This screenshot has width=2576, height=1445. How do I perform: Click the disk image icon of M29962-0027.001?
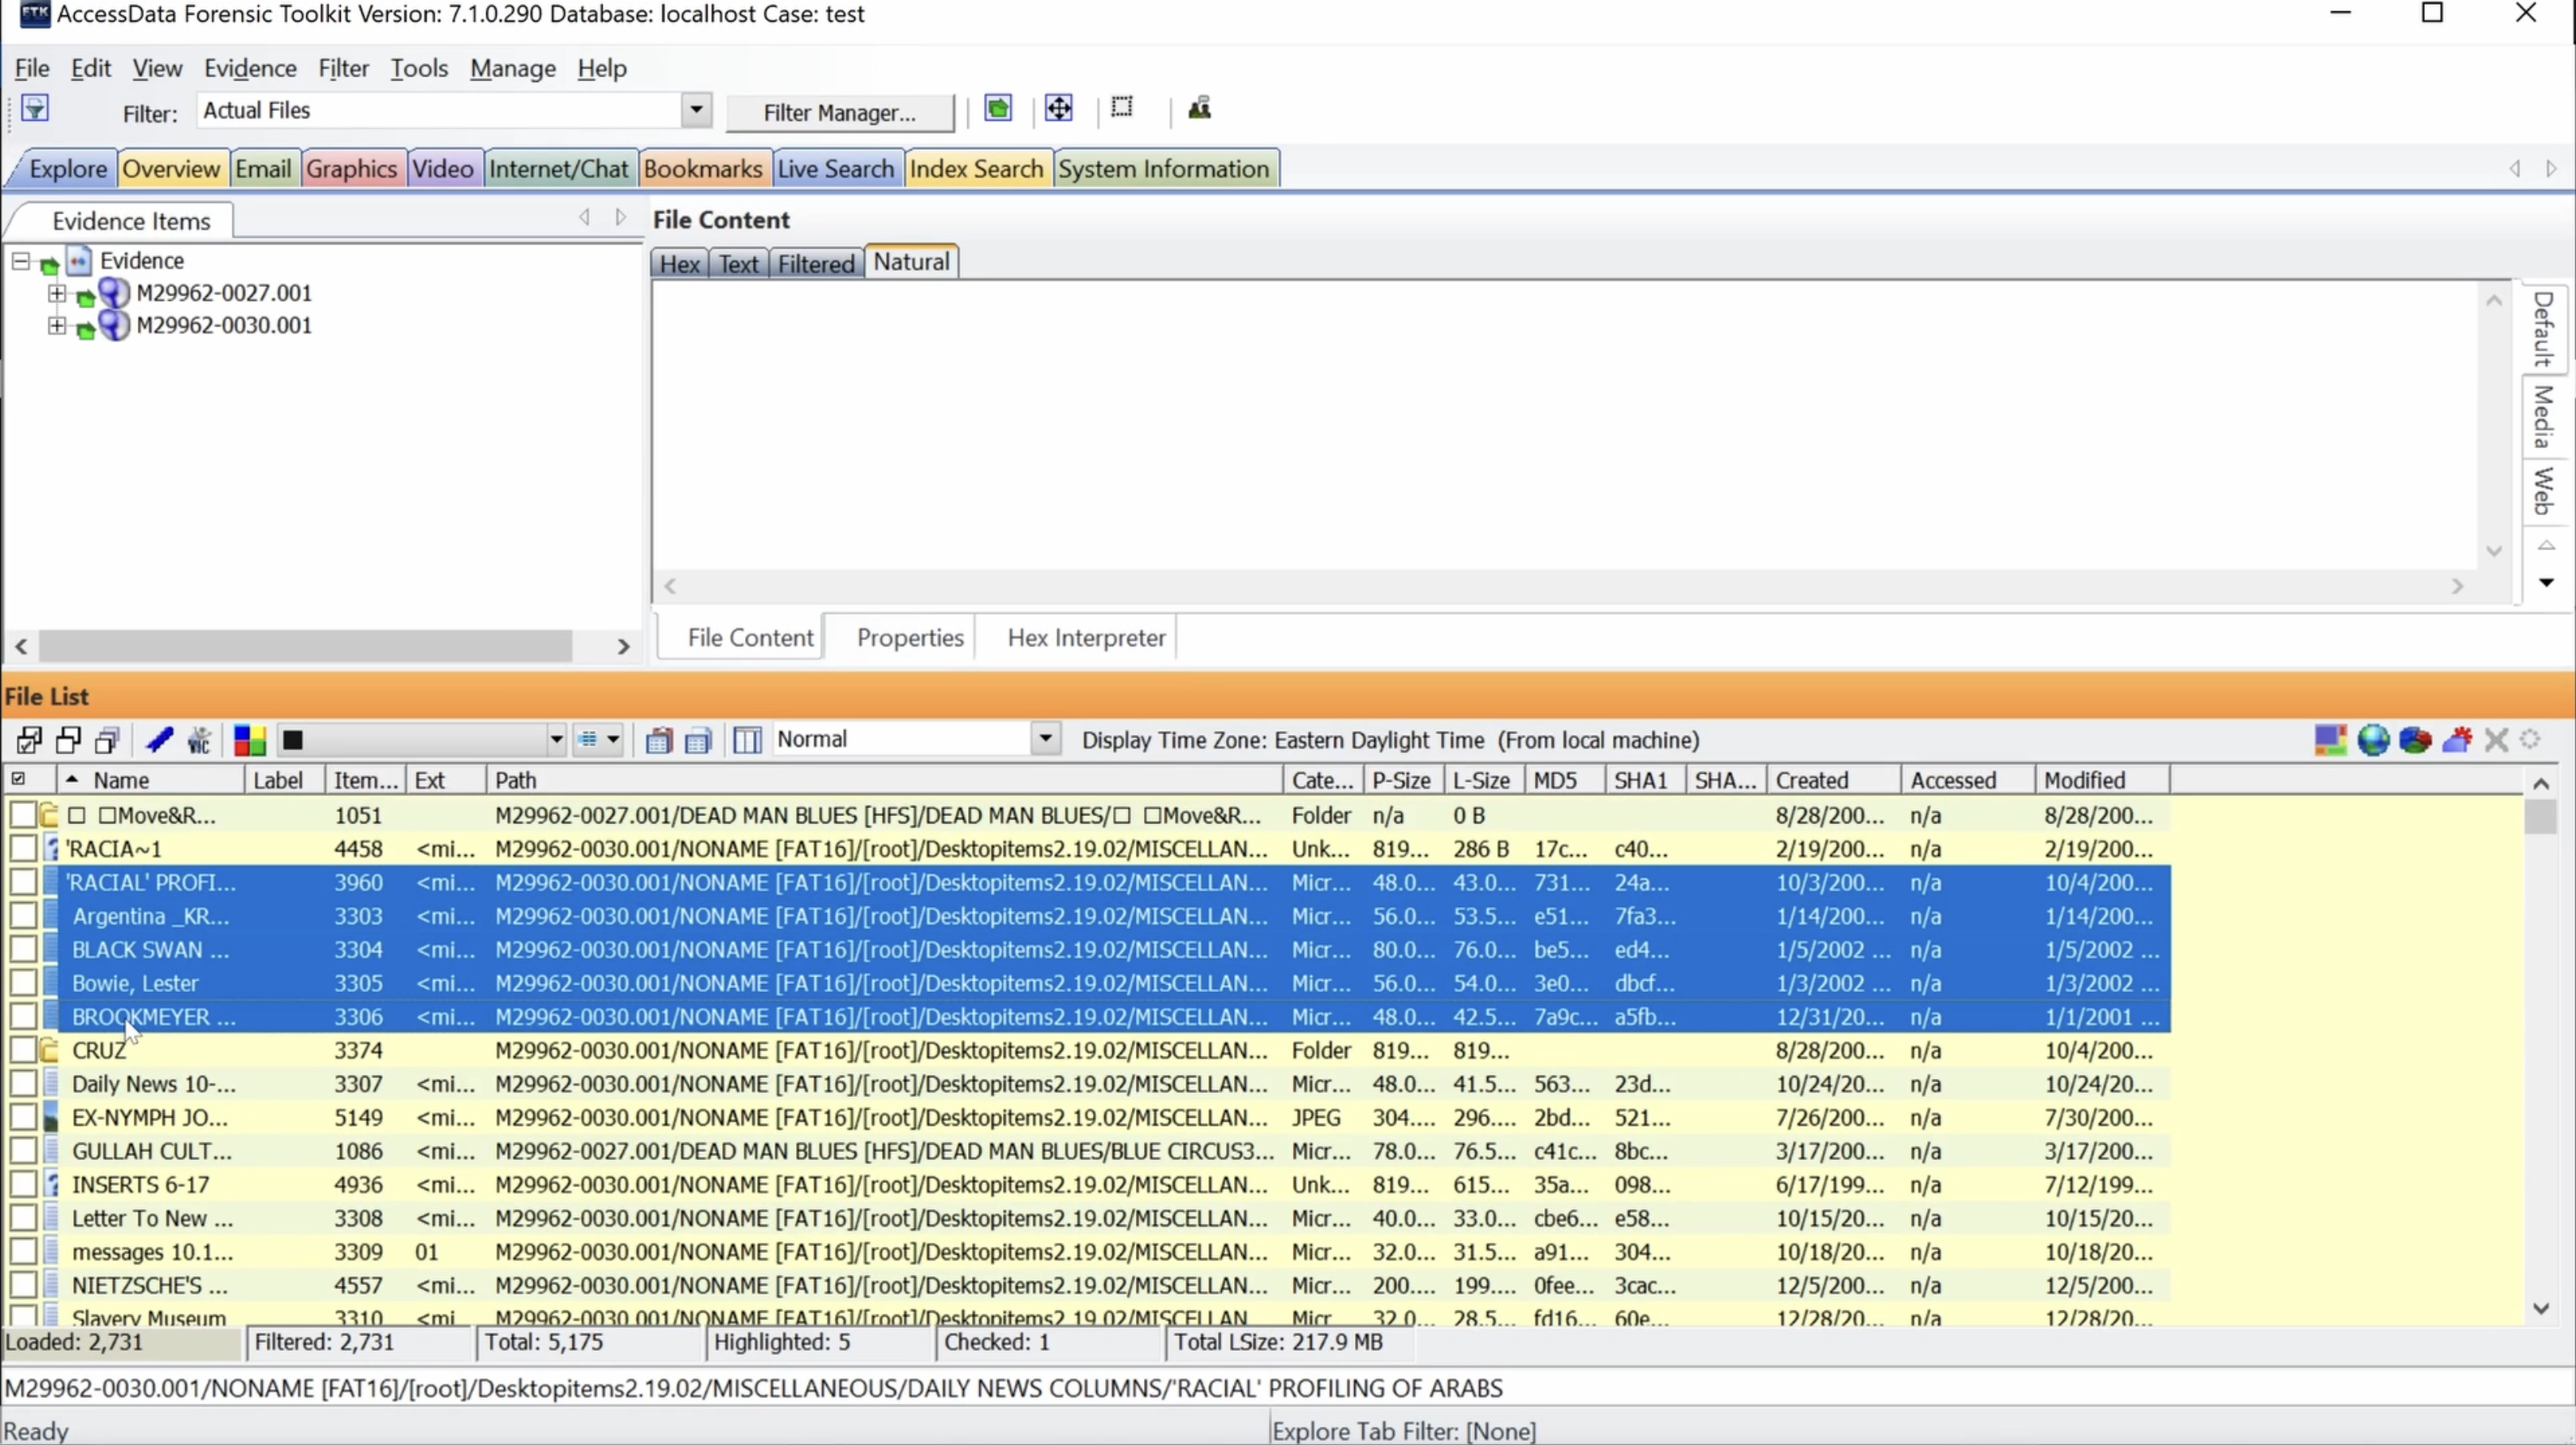[113, 293]
